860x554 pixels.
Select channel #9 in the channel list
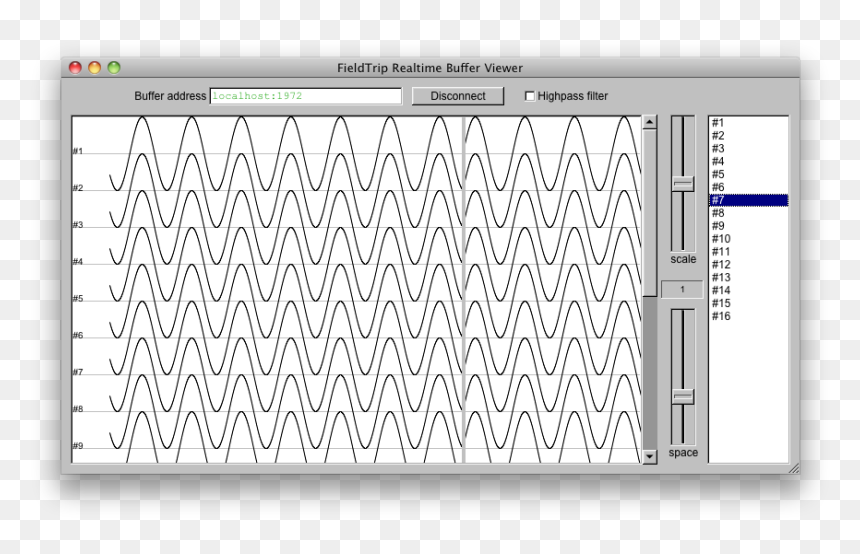click(x=749, y=226)
